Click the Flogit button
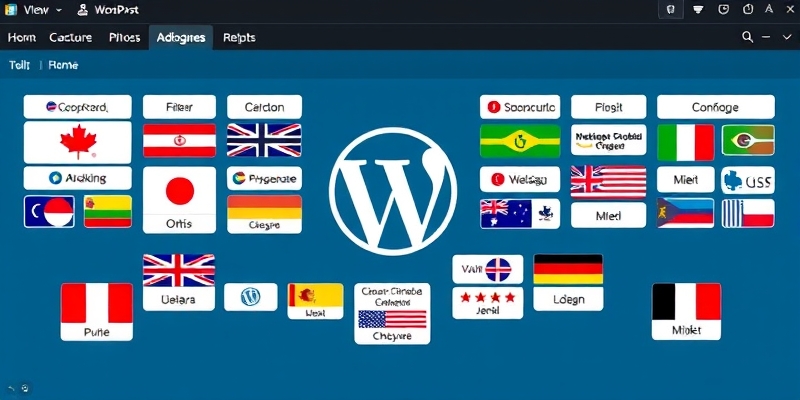Image resolution: width=800 pixels, height=400 pixels. tap(608, 107)
